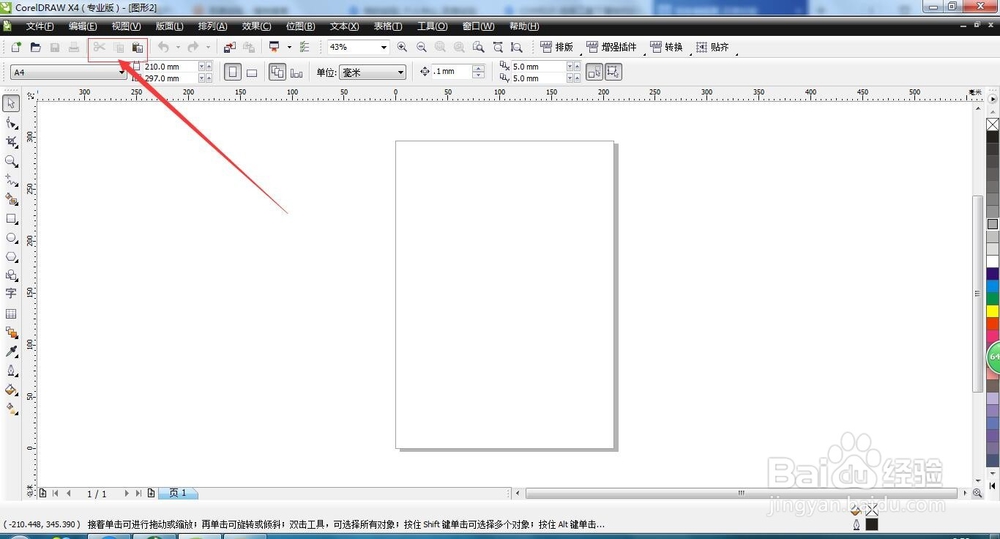
Task: Click the 转换 toolbar button
Action: pyautogui.click(x=666, y=47)
